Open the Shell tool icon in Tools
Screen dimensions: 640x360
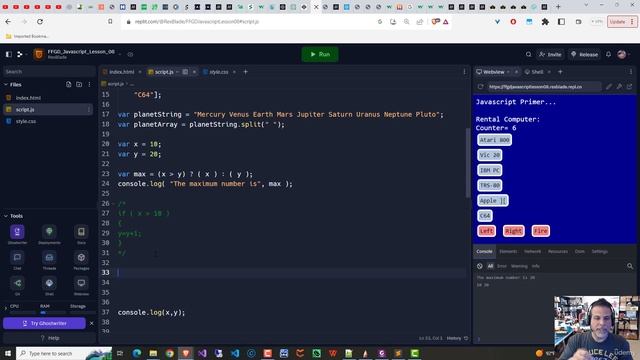pyautogui.click(x=49, y=283)
